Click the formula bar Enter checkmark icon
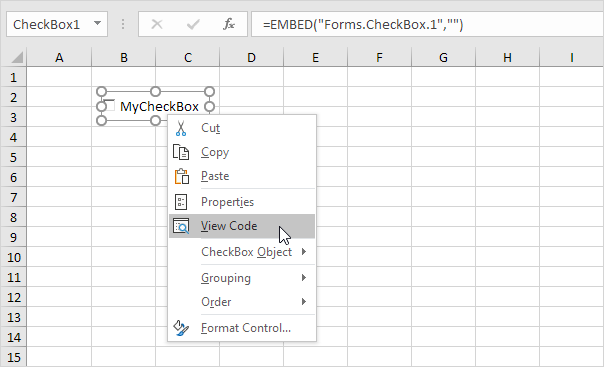 tap(193, 24)
